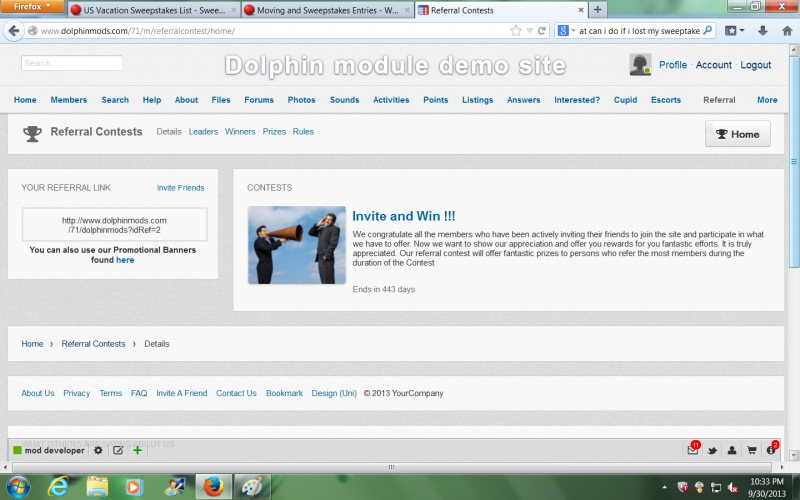The height and width of the screenshot is (500, 800).
Task: Close the Referral Contests tab
Action: click(581, 10)
